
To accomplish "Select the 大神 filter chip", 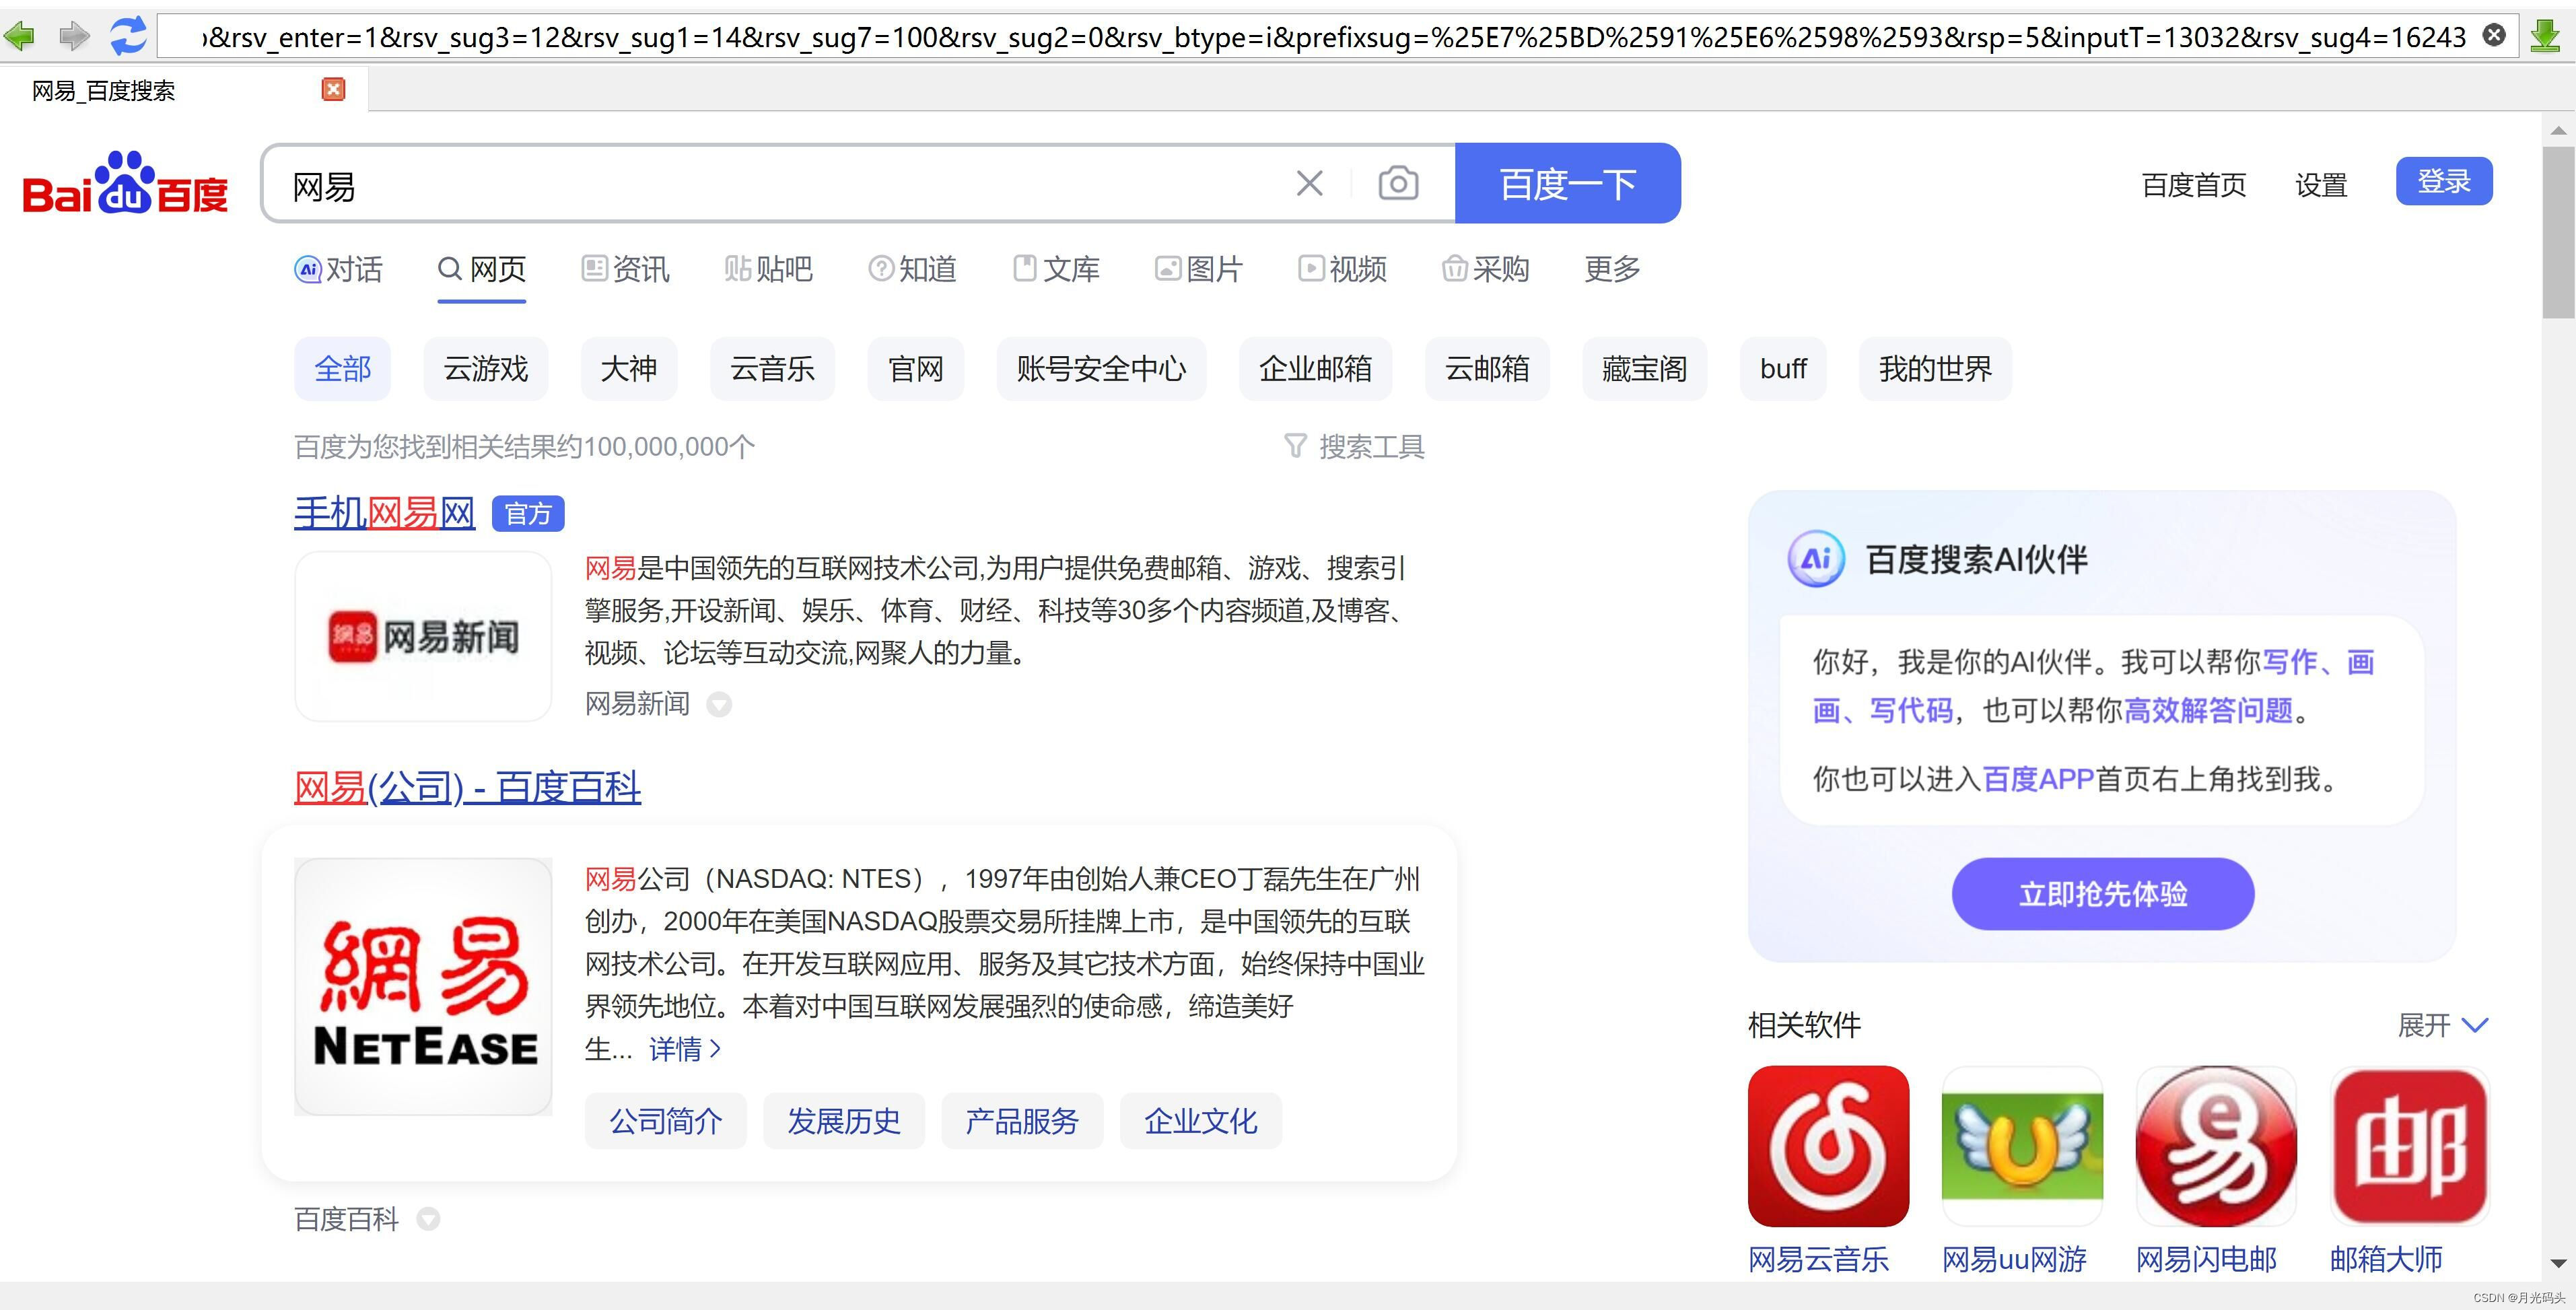I will (629, 369).
